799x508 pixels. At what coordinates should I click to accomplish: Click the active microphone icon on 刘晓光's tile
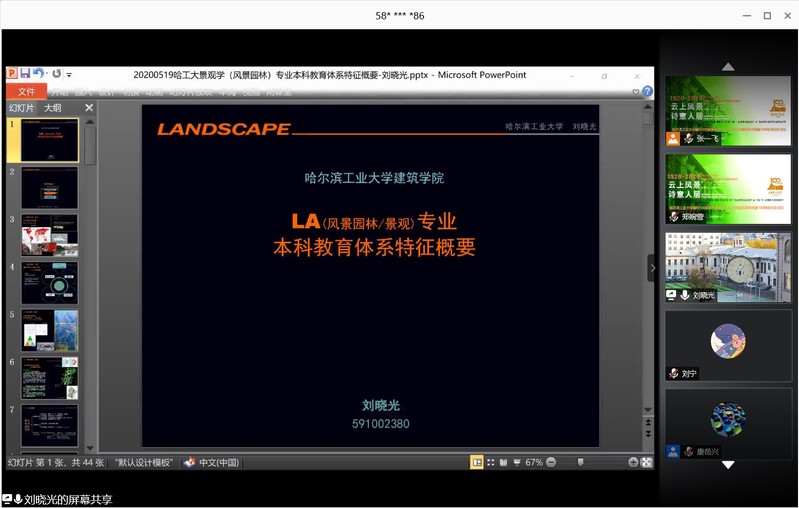coord(685,295)
